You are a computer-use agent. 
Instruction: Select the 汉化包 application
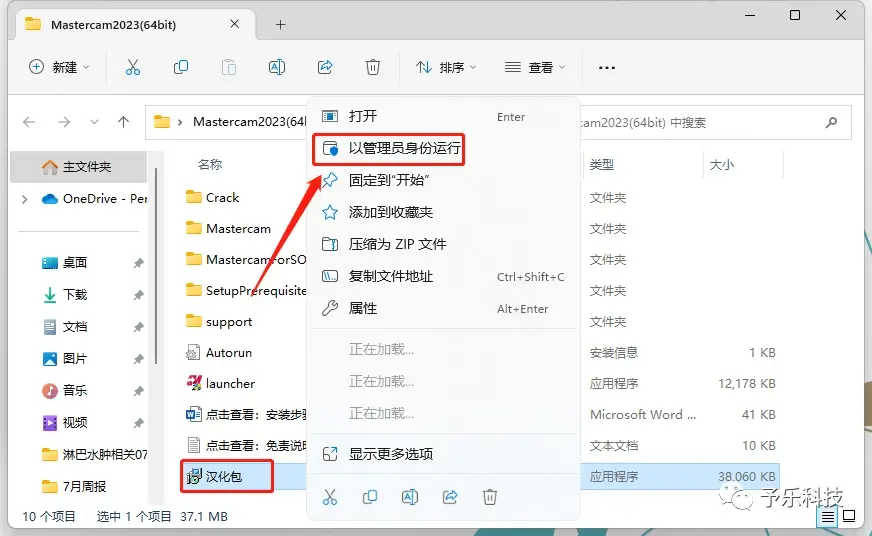[x=226, y=477]
